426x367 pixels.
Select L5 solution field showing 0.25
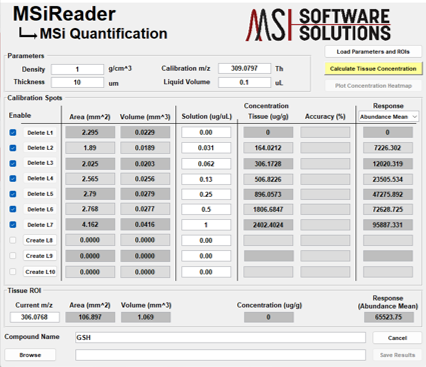pyautogui.click(x=206, y=194)
